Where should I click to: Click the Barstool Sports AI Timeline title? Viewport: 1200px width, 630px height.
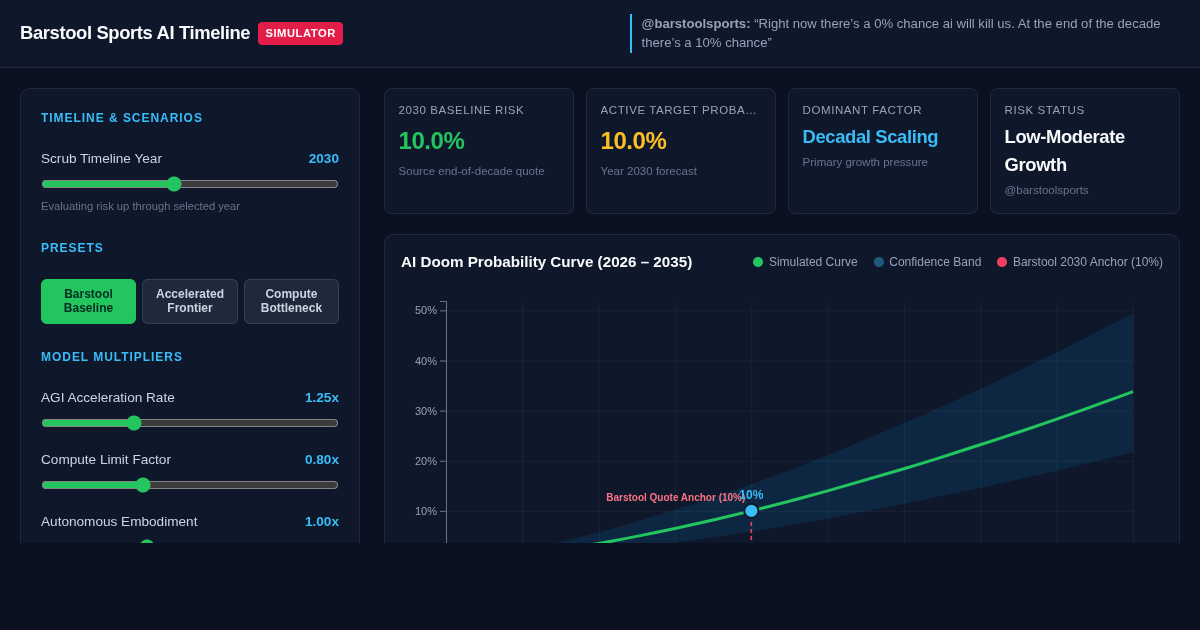point(135,33)
